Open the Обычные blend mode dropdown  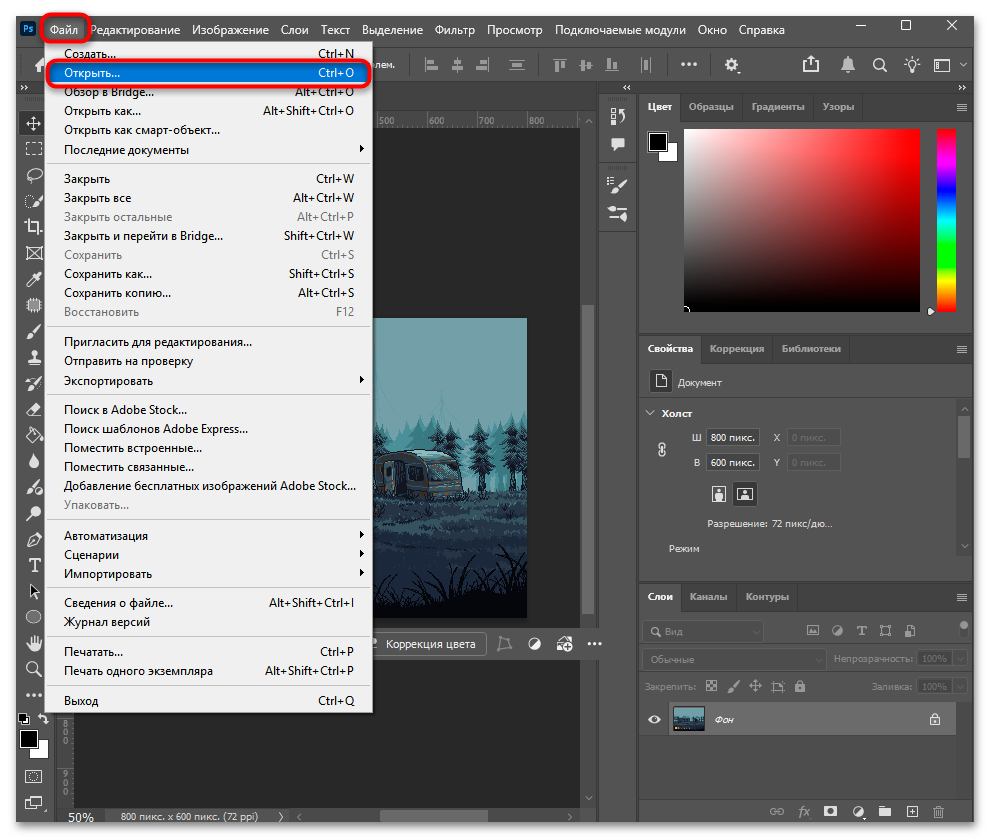click(734, 659)
